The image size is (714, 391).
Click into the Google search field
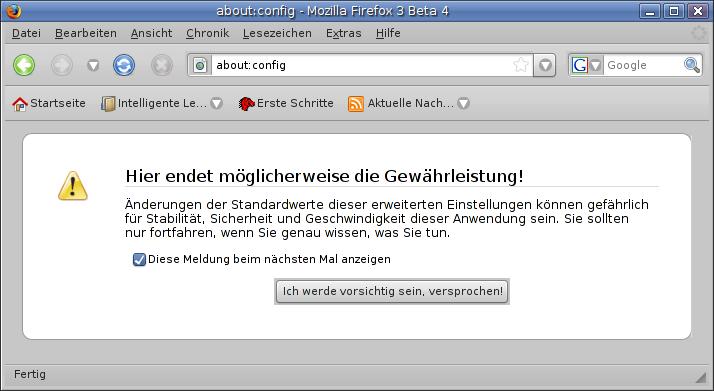click(x=643, y=65)
